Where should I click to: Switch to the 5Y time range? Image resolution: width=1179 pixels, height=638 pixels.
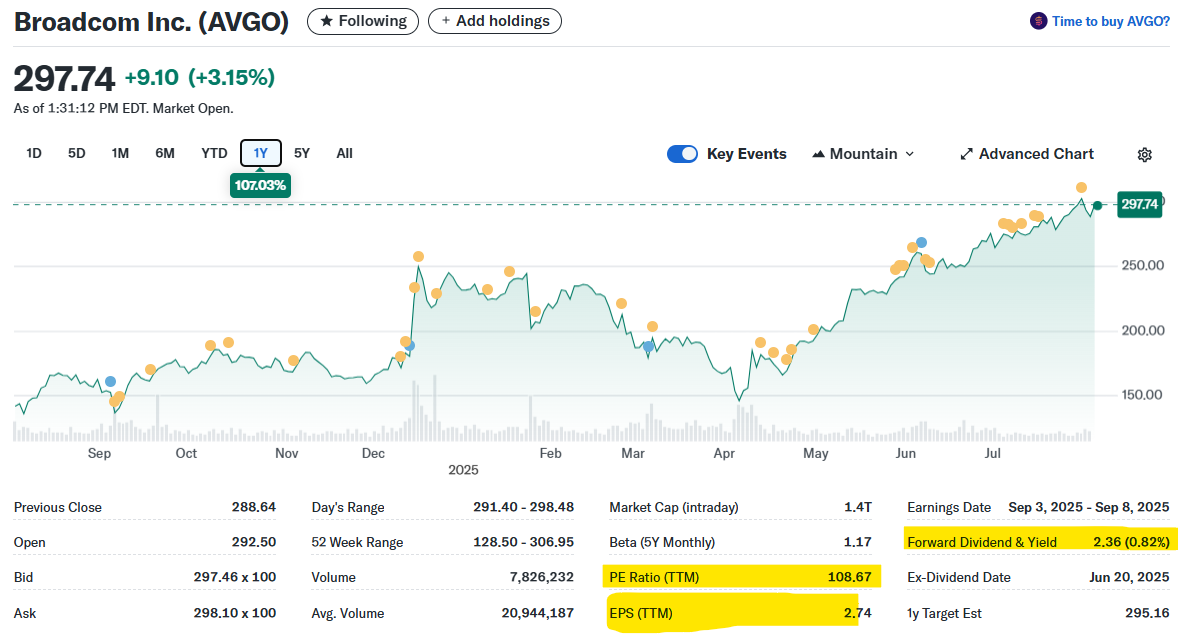302,153
